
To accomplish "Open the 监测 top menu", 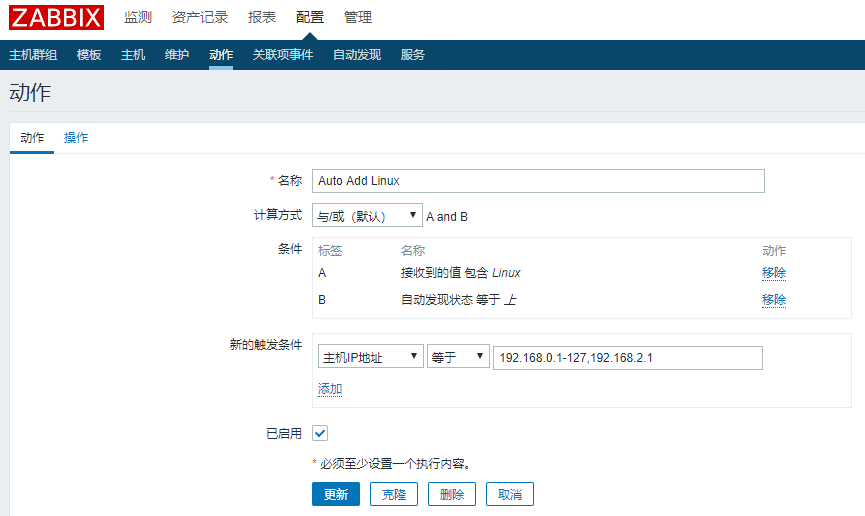I will tap(138, 17).
